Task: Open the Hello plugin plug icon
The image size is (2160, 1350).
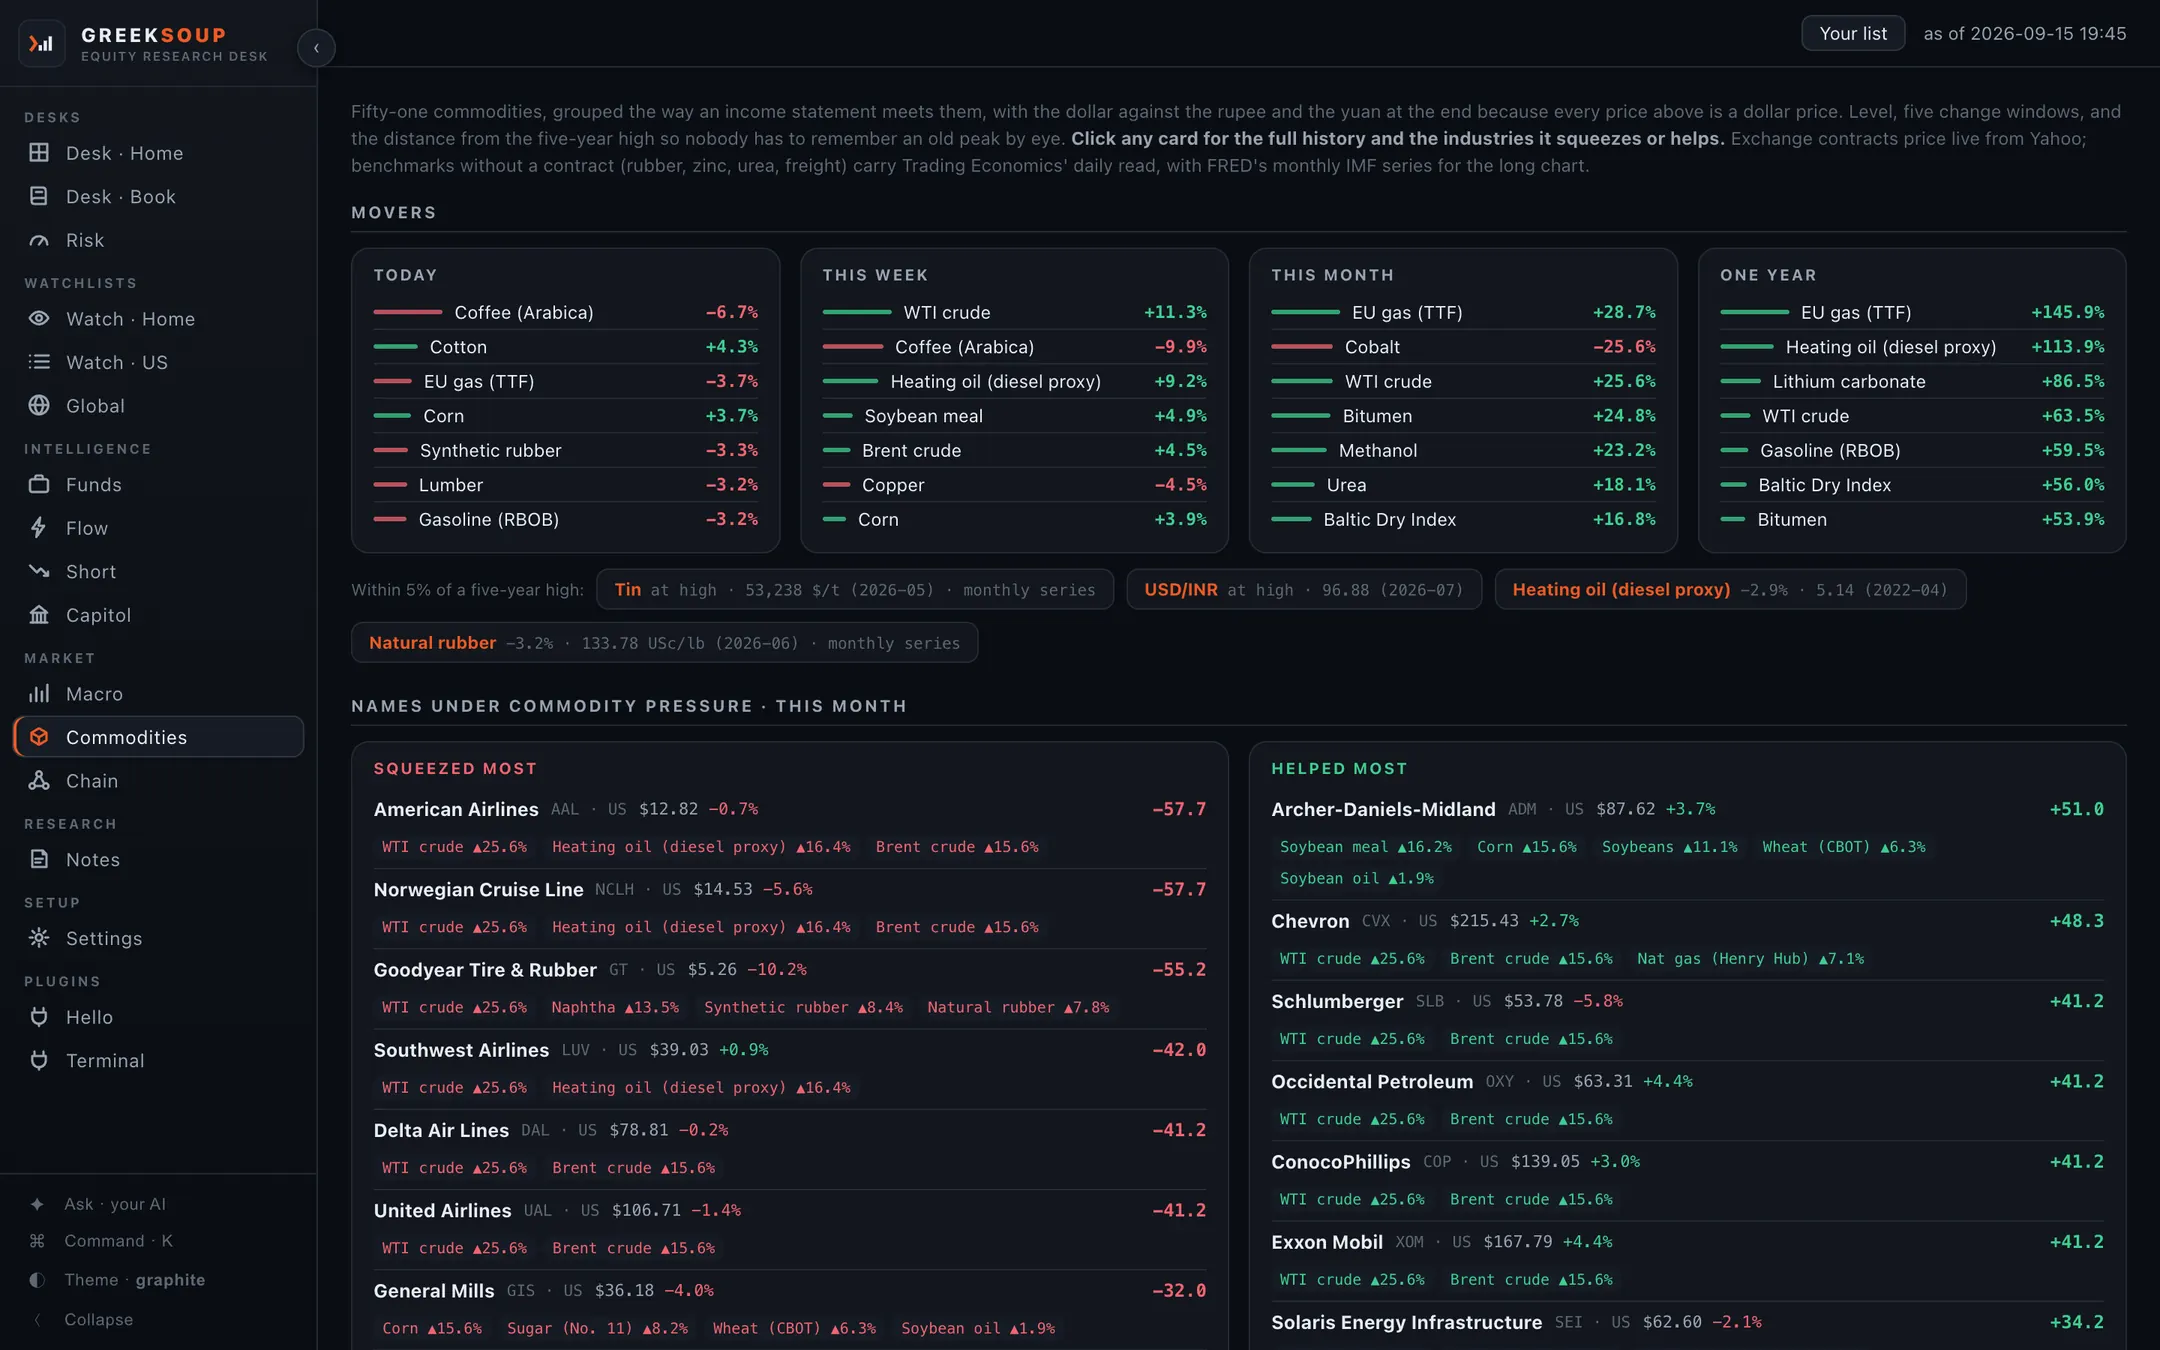Action: tap(39, 1017)
